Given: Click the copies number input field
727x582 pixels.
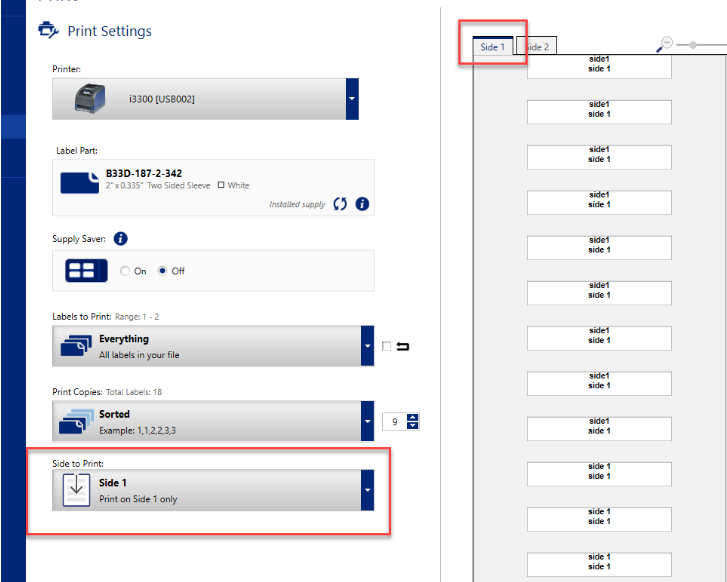Looking at the screenshot, I should (x=395, y=422).
